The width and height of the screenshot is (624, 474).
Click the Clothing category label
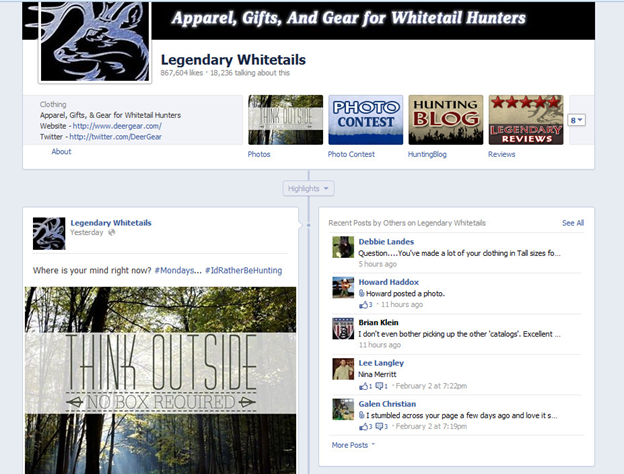click(53, 104)
